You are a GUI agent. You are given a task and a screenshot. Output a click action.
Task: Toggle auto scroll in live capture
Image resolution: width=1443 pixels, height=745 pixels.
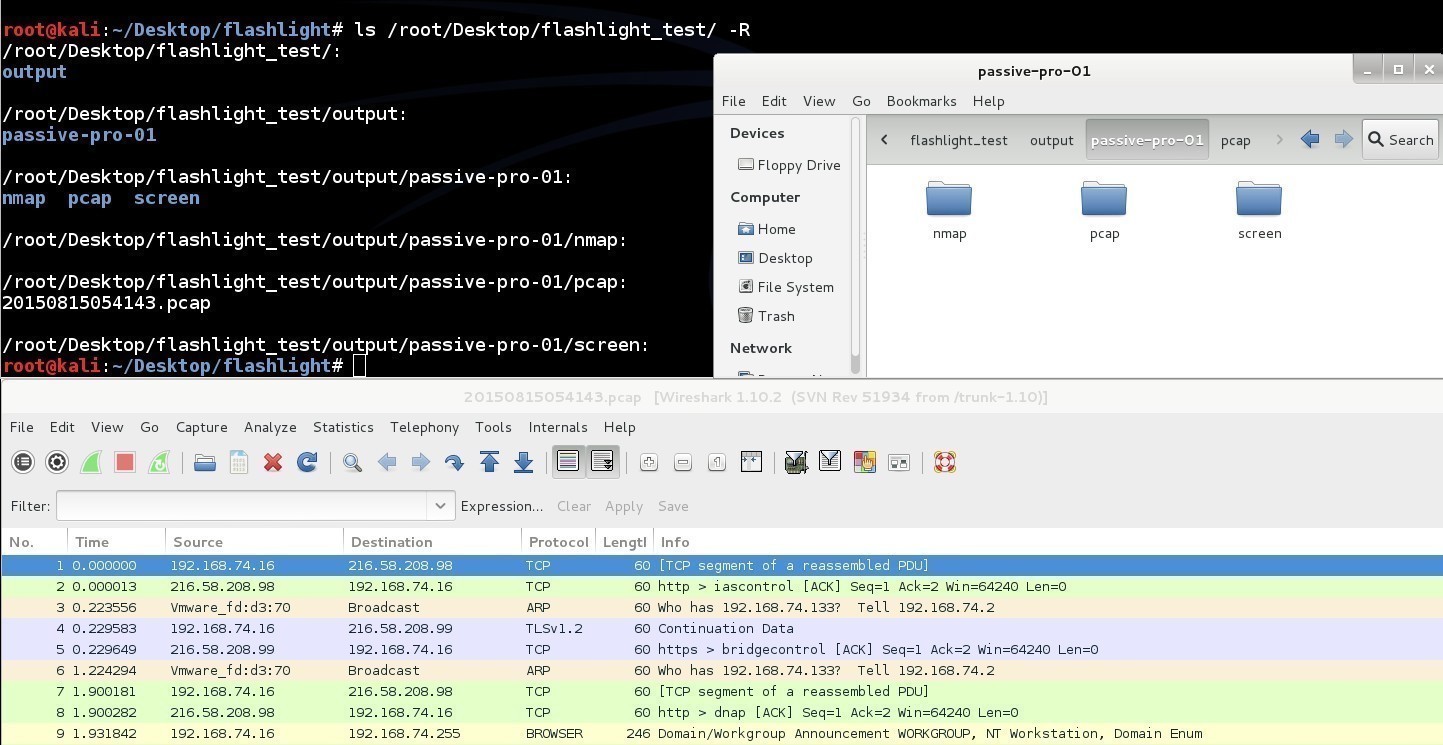602,462
